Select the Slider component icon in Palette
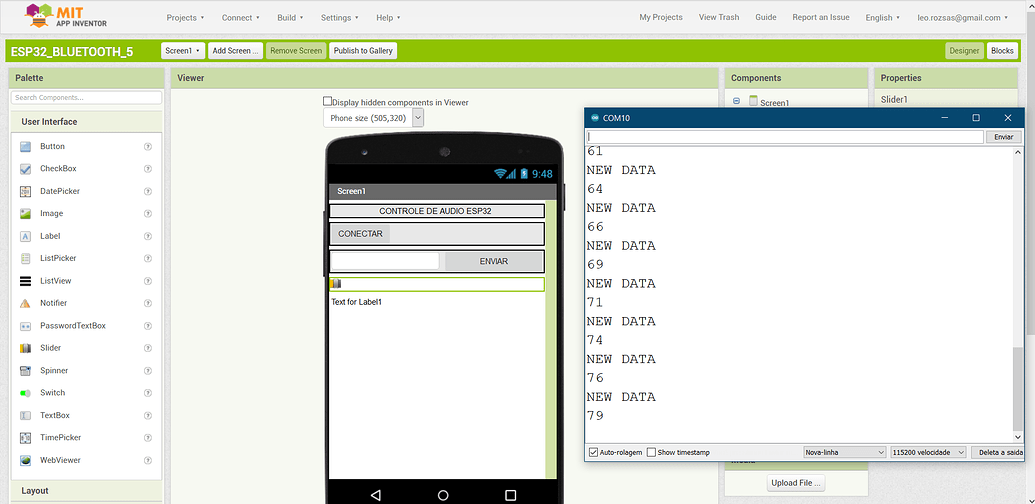Image resolution: width=1035 pixels, height=504 pixels. click(26, 348)
